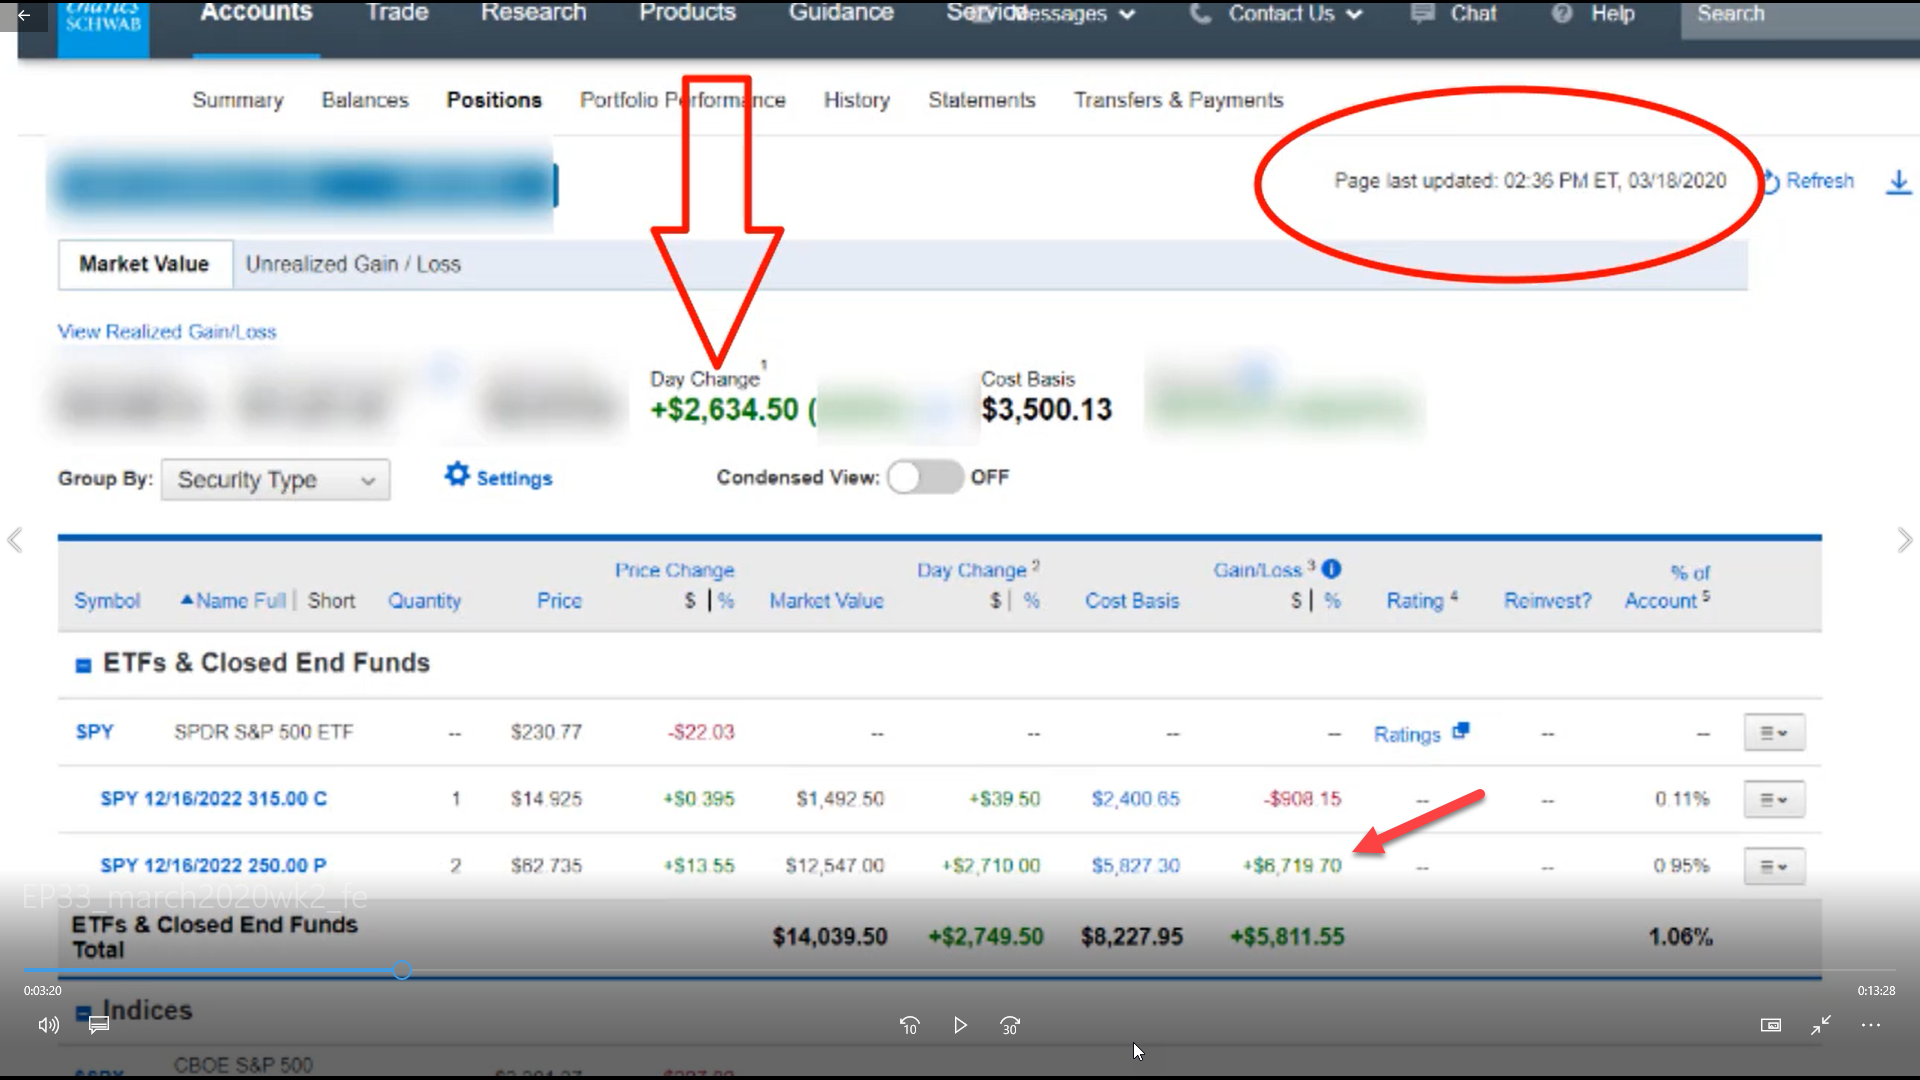Click the Refresh icon near page updated
Viewport: 1920px width, 1080px height.
[1770, 181]
